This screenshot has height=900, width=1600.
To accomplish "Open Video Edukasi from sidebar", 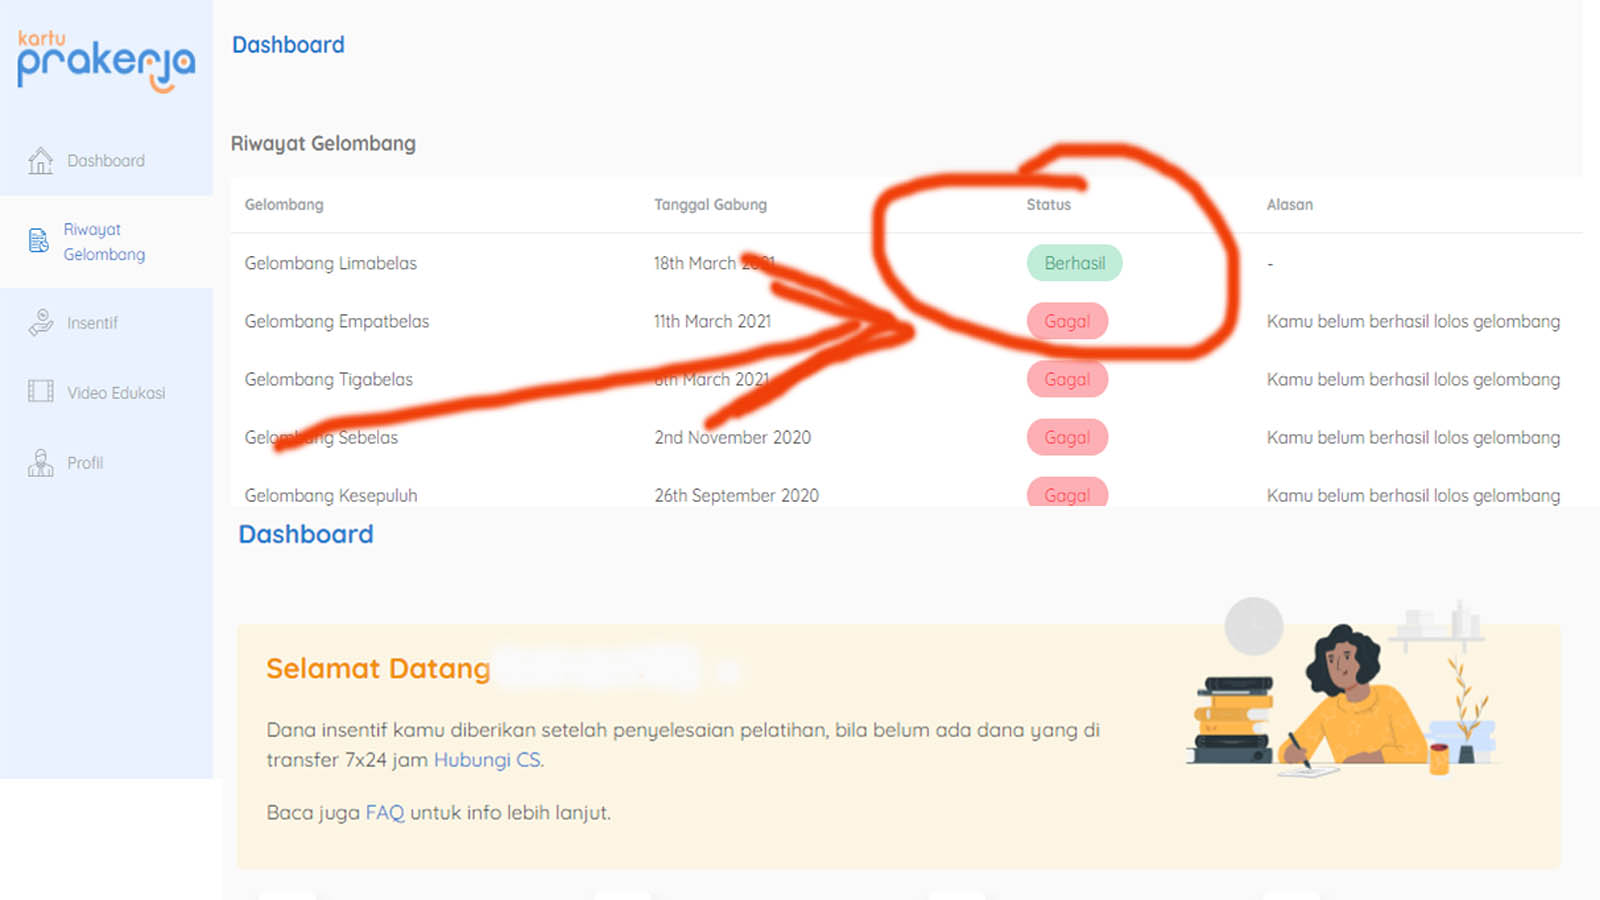I will (x=116, y=393).
